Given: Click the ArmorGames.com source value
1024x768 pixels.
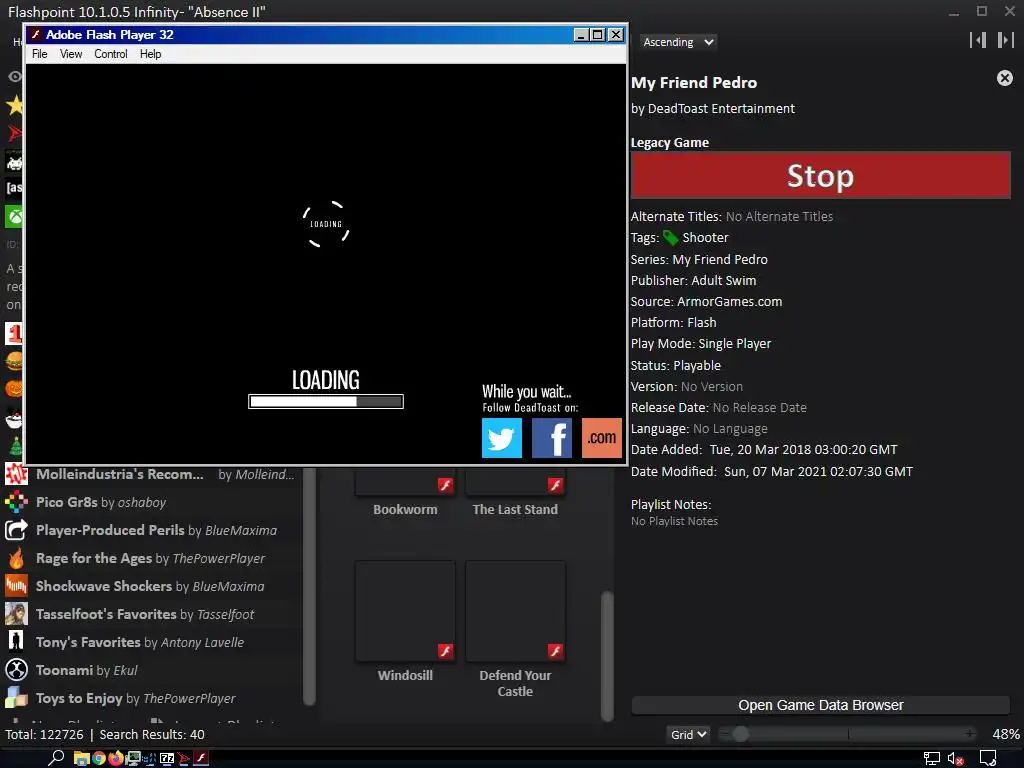Looking at the screenshot, I should (729, 302).
